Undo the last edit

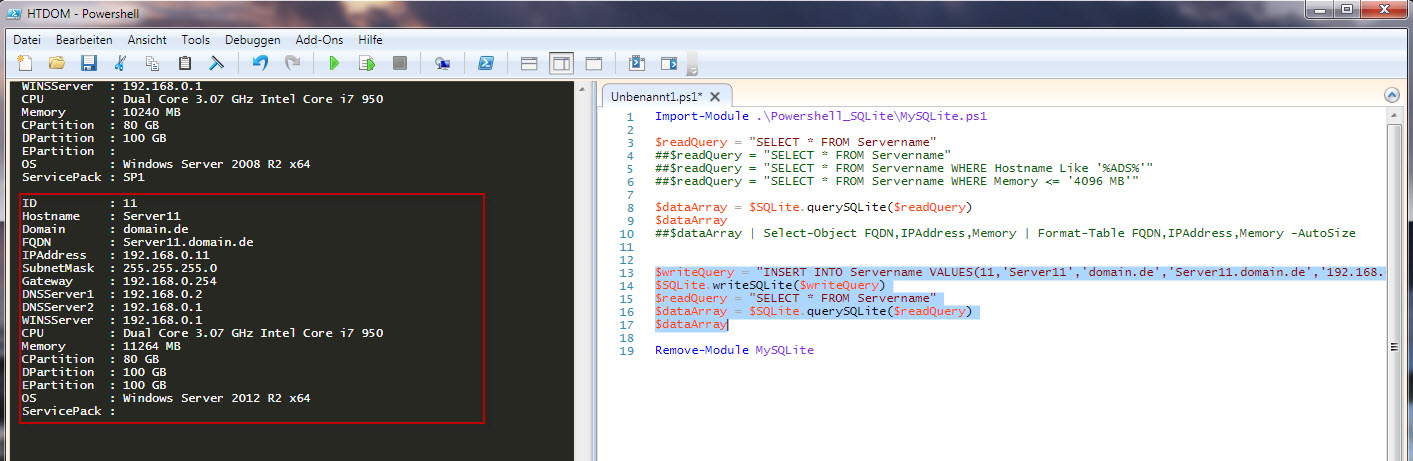point(260,63)
